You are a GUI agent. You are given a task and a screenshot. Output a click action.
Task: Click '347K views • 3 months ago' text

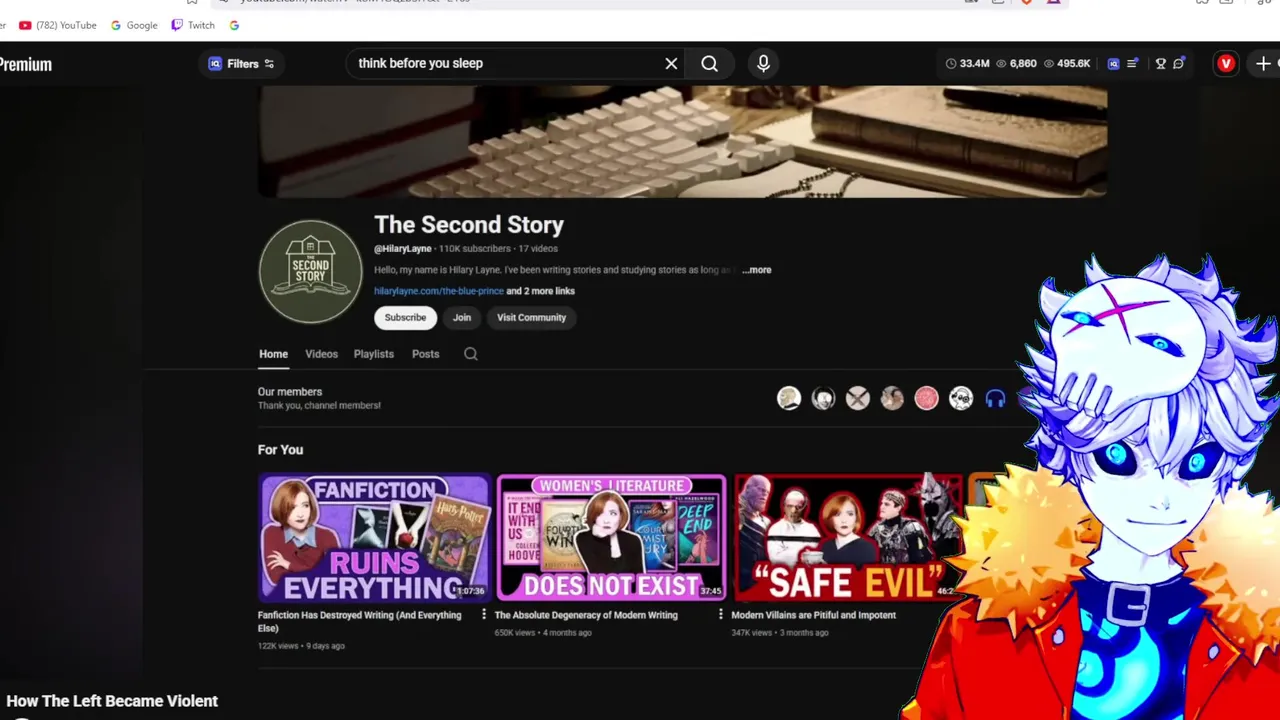tap(779, 633)
